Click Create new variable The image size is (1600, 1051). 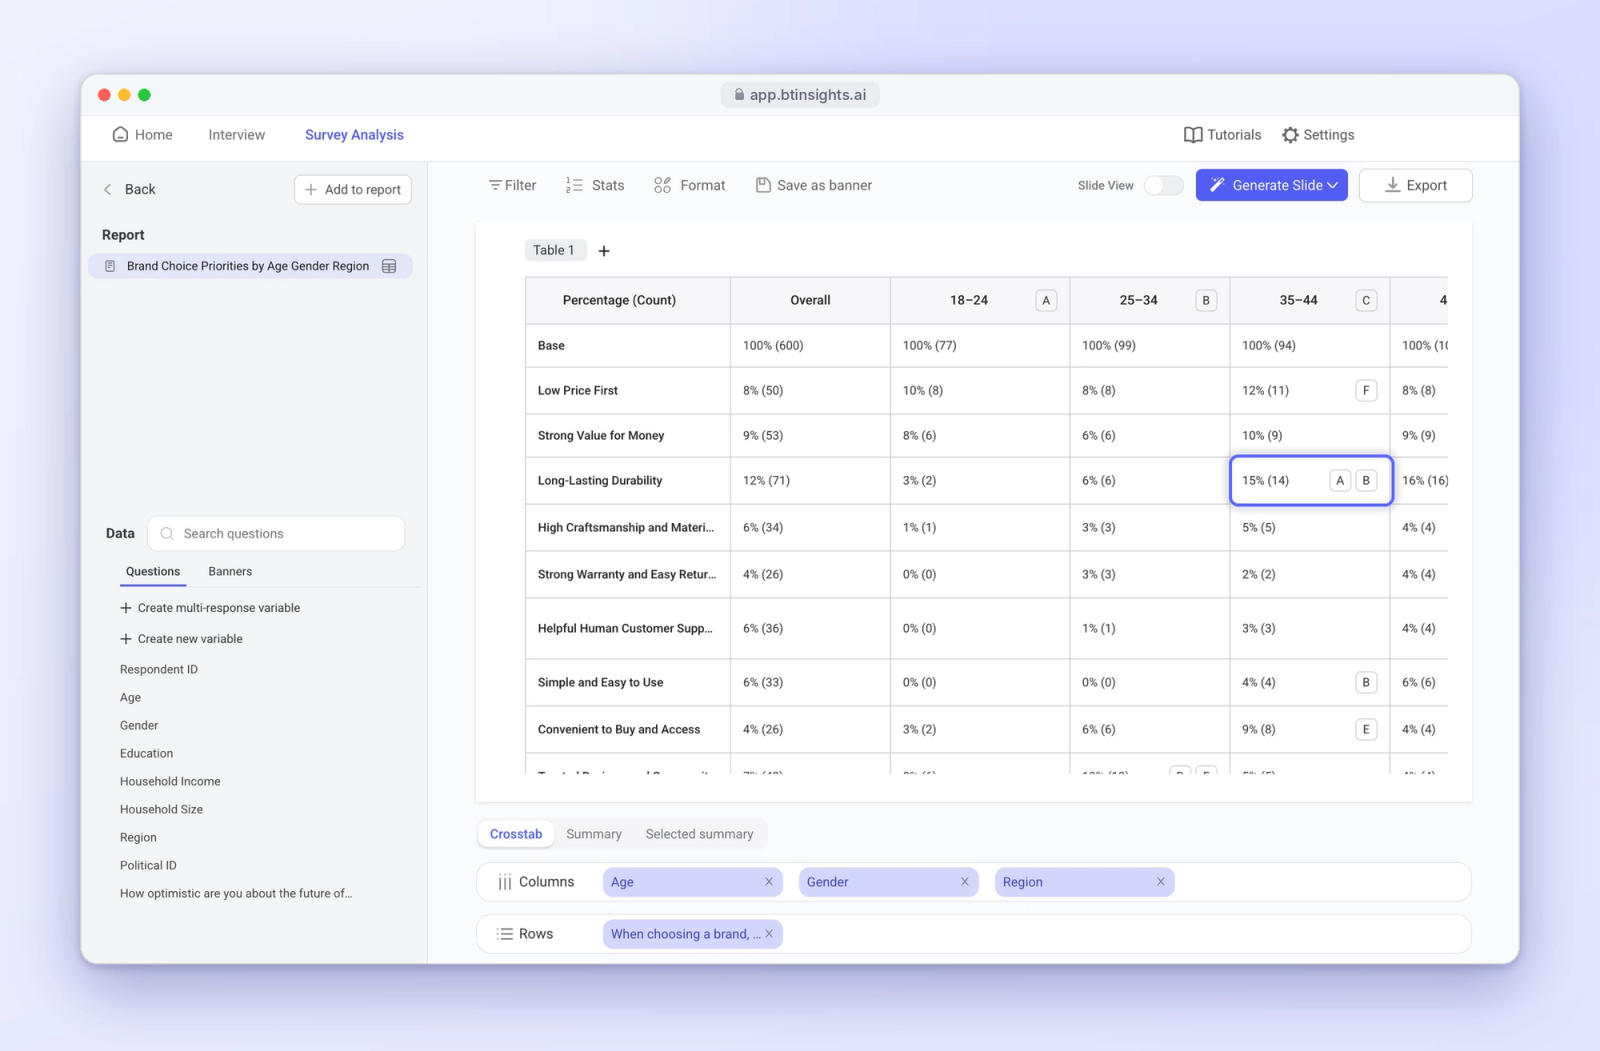(x=181, y=639)
